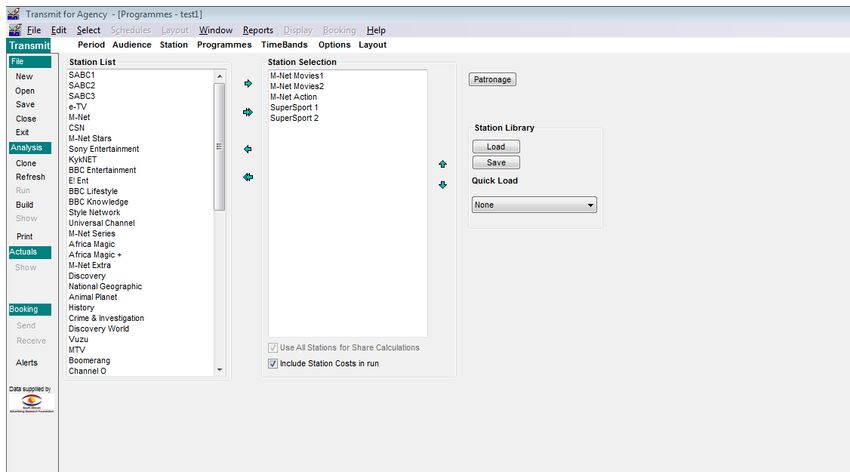The image size is (850, 472).
Task: Click Clone under Analysis
Action: (x=25, y=163)
